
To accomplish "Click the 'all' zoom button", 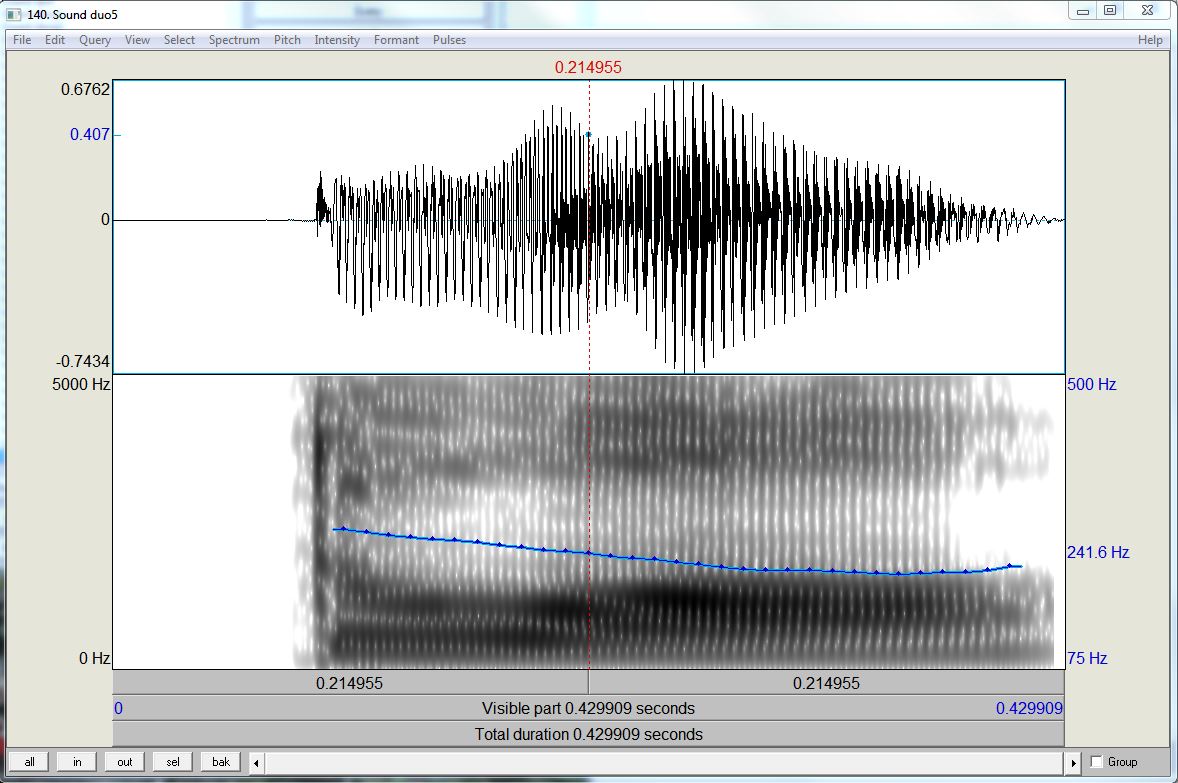I will [x=29, y=762].
